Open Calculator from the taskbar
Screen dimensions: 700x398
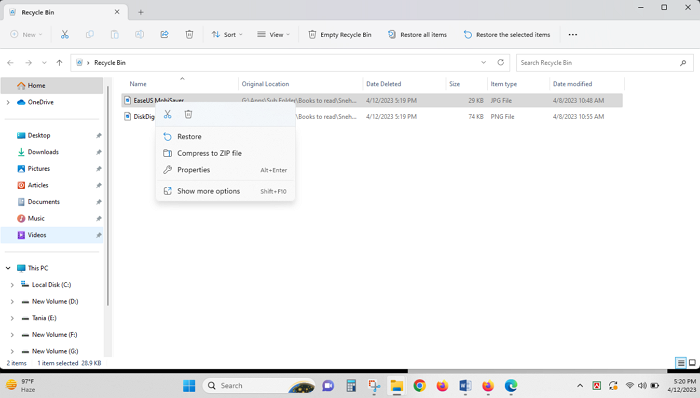pyautogui.click(x=351, y=386)
